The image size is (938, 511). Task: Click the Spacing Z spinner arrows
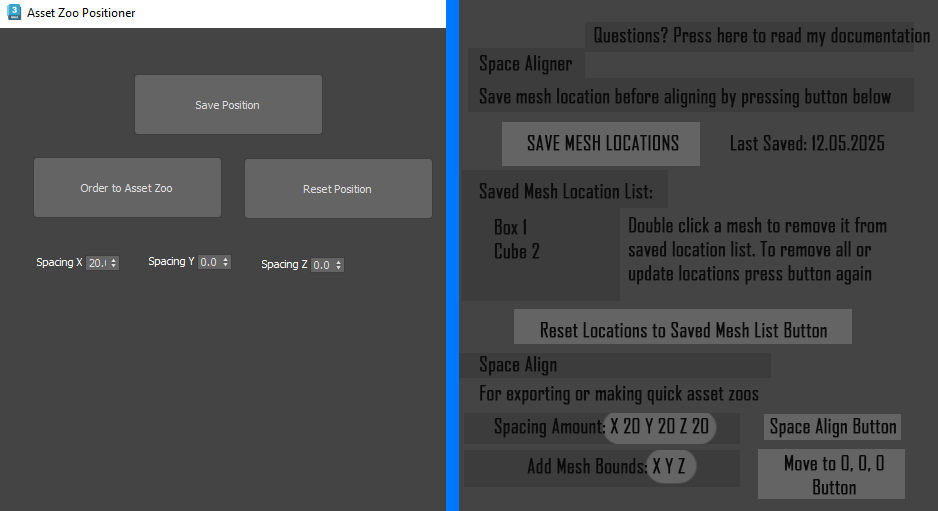click(339, 264)
